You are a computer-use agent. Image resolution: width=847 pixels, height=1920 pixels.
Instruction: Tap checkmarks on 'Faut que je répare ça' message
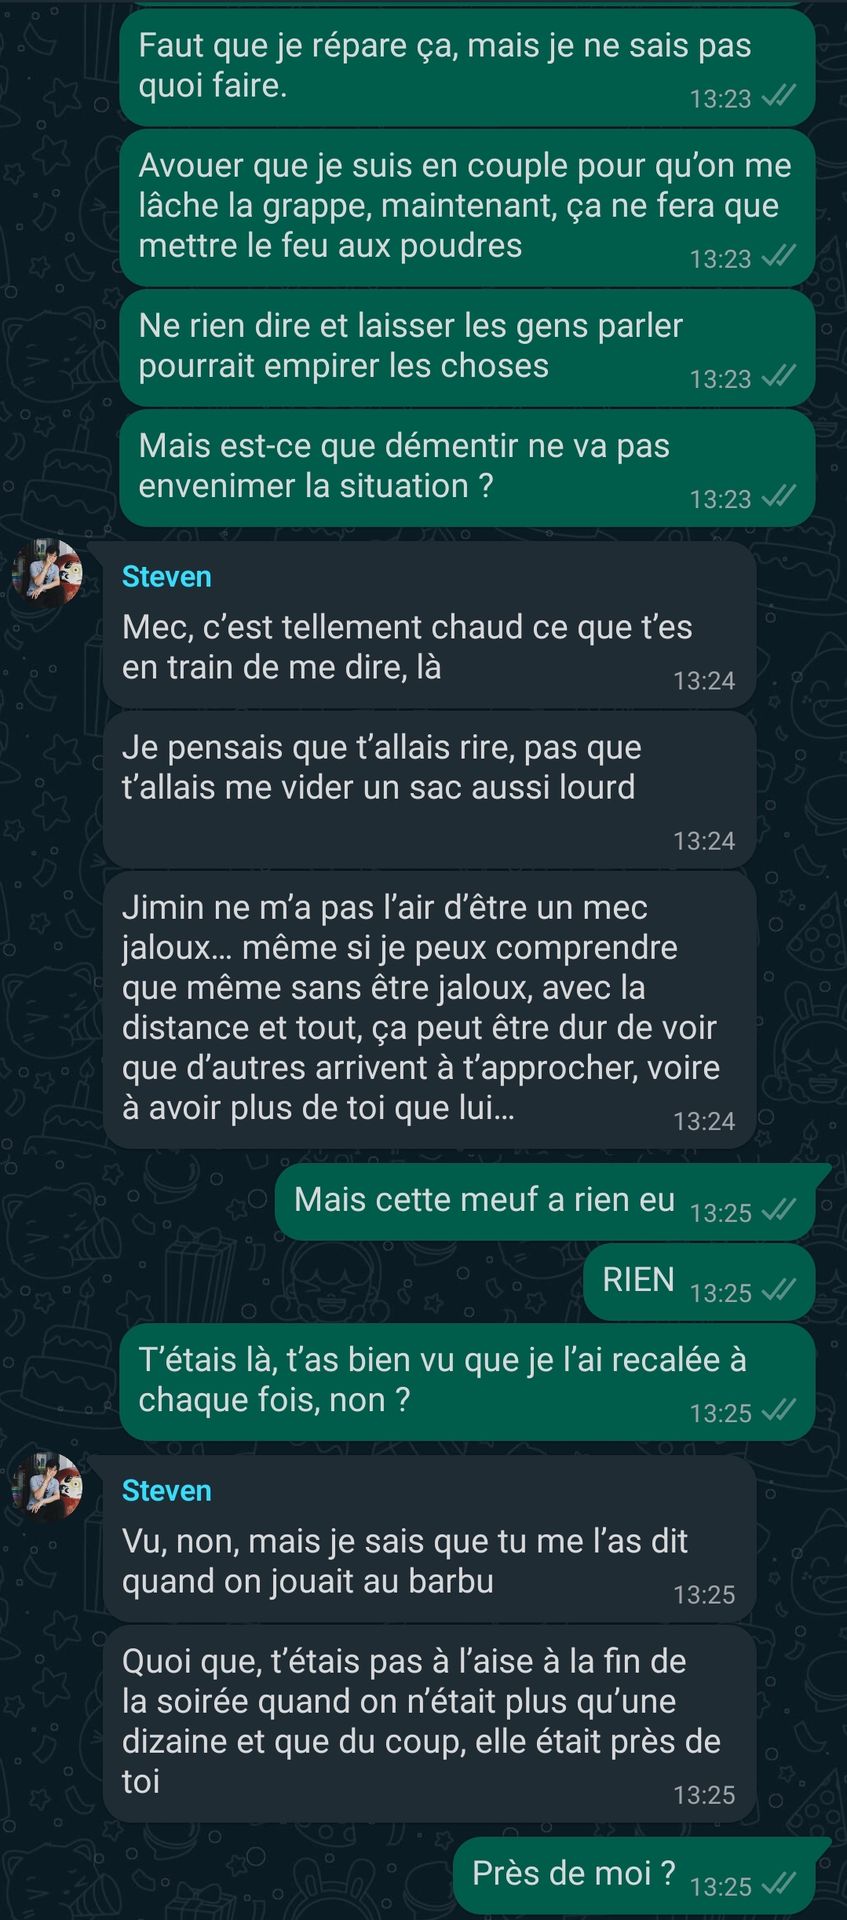click(x=779, y=97)
